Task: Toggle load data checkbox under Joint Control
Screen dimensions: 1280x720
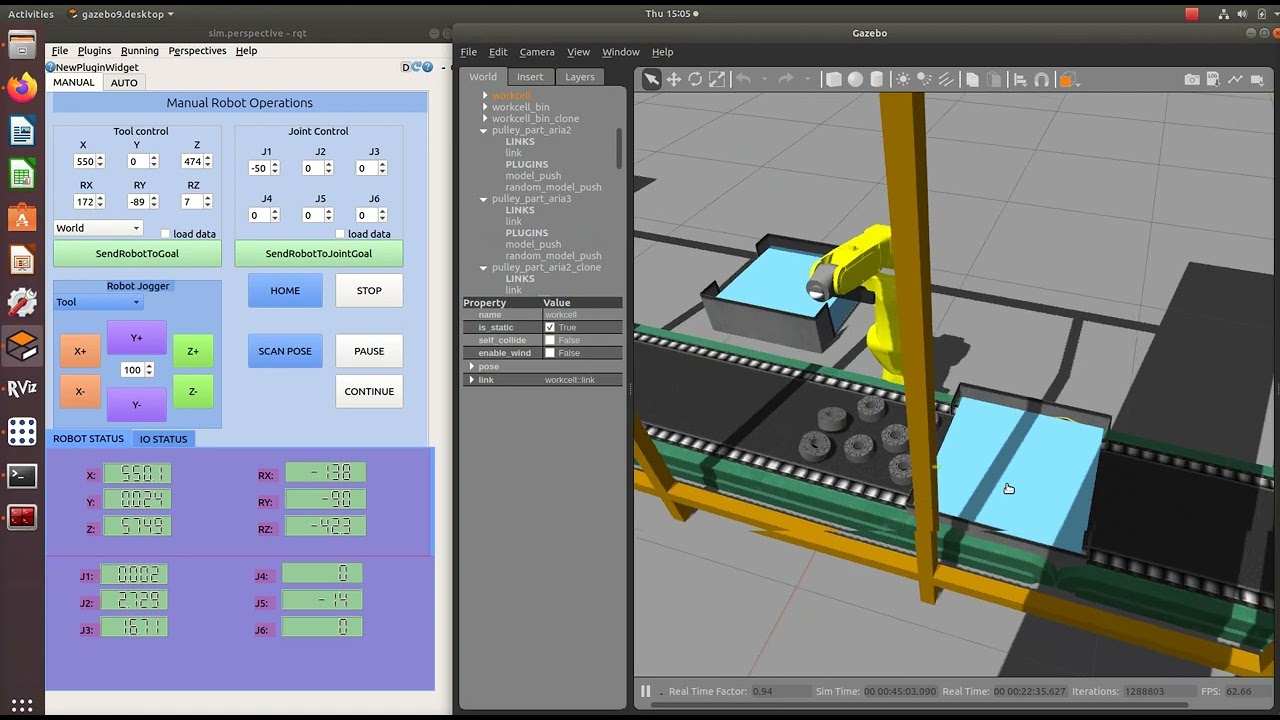Action: tap(340, 234)
